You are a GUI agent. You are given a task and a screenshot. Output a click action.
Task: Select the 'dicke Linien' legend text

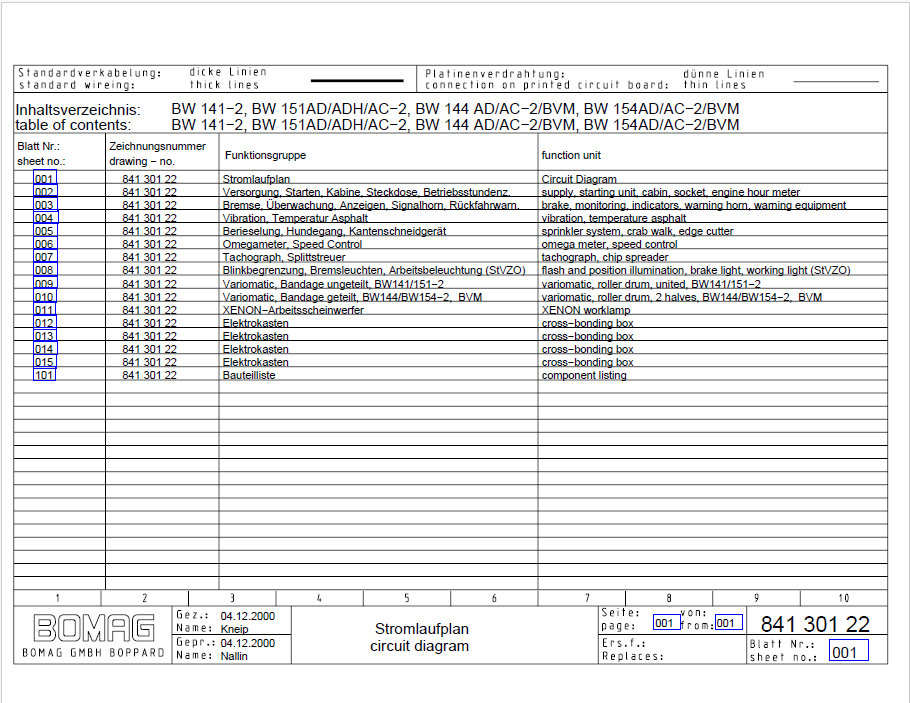click(228, 72)
